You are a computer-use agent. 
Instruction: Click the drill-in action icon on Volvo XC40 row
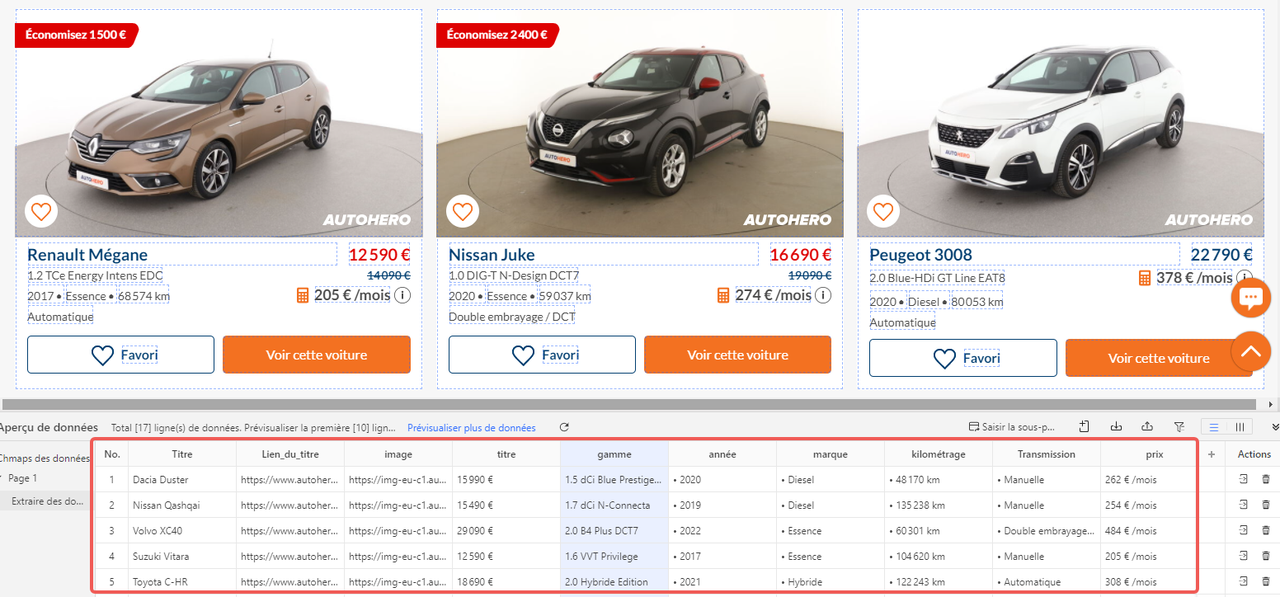click(x=1241, y=530)
